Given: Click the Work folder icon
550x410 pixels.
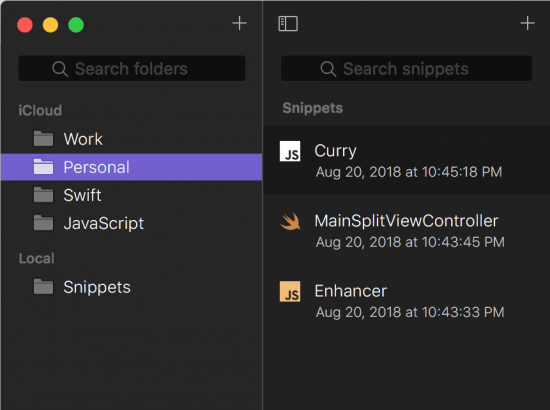Looking at the screenshot, I should pyautogui.click(x=43, y=139).
